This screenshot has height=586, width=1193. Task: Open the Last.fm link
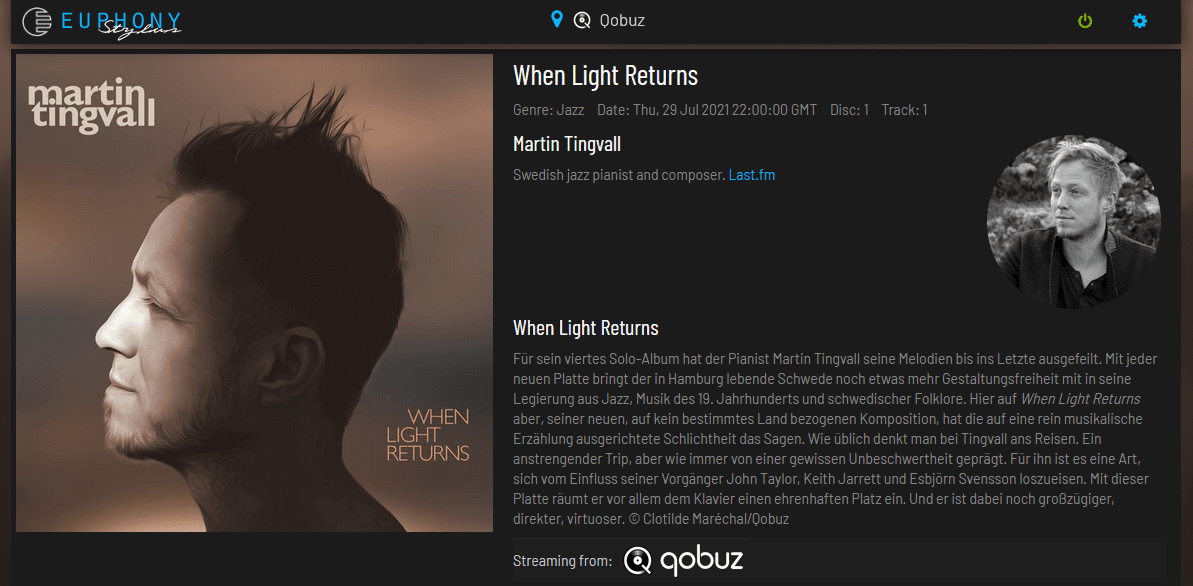752,175
